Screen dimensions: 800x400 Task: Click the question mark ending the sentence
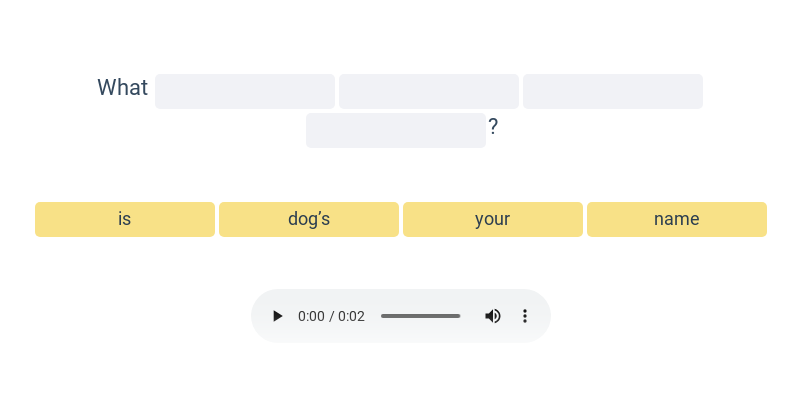point(493,127)
